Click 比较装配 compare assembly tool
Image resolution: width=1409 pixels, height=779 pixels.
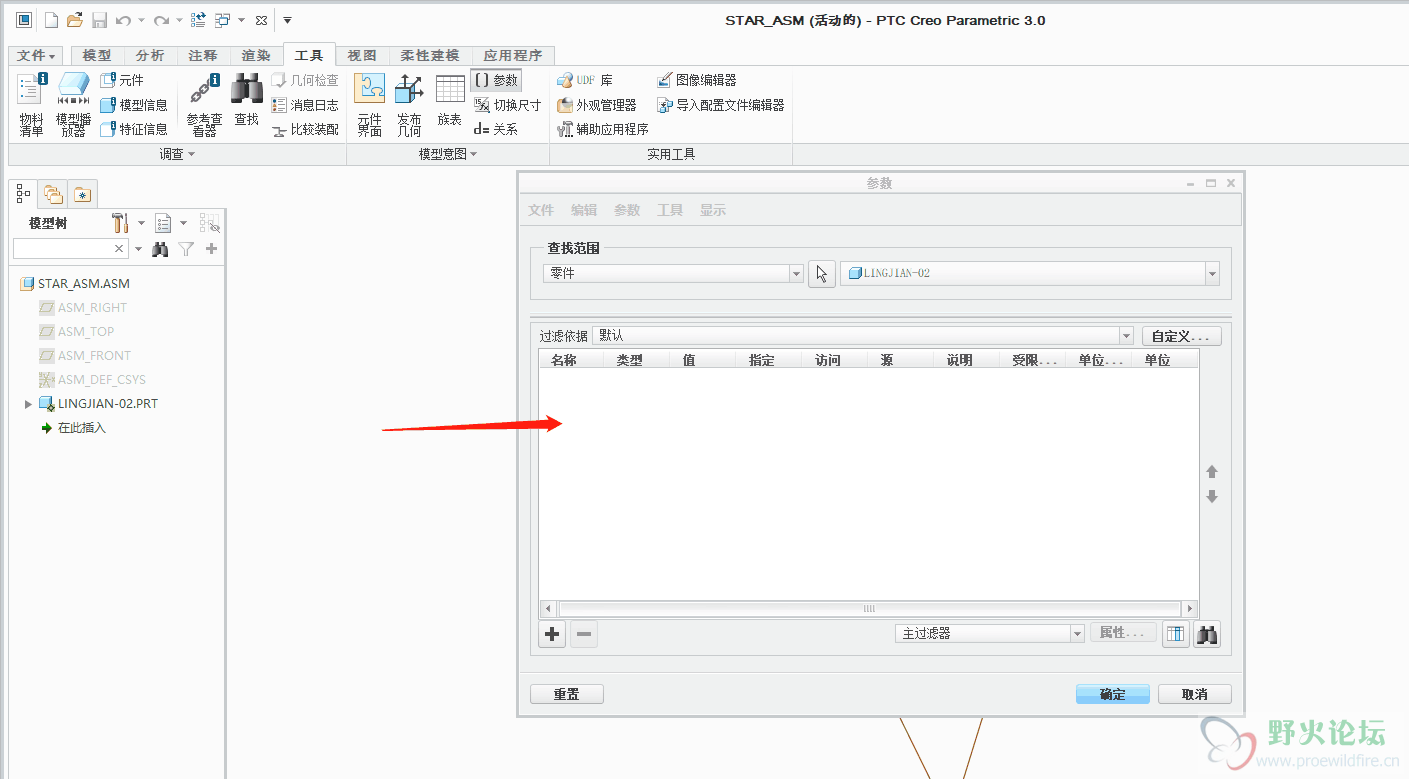point(305,129)
